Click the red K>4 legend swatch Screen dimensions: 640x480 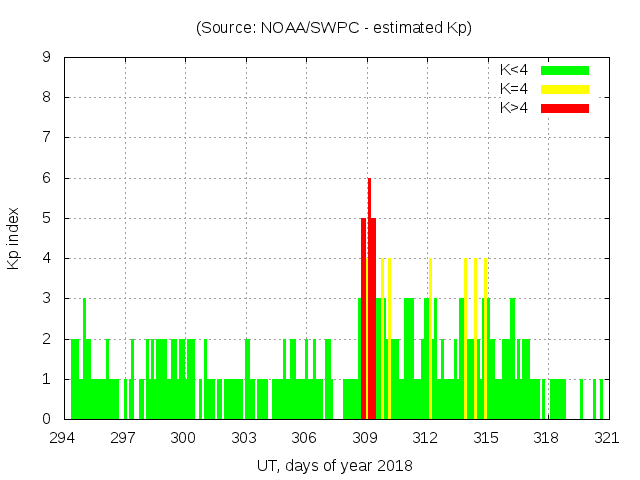pos(565,108)
